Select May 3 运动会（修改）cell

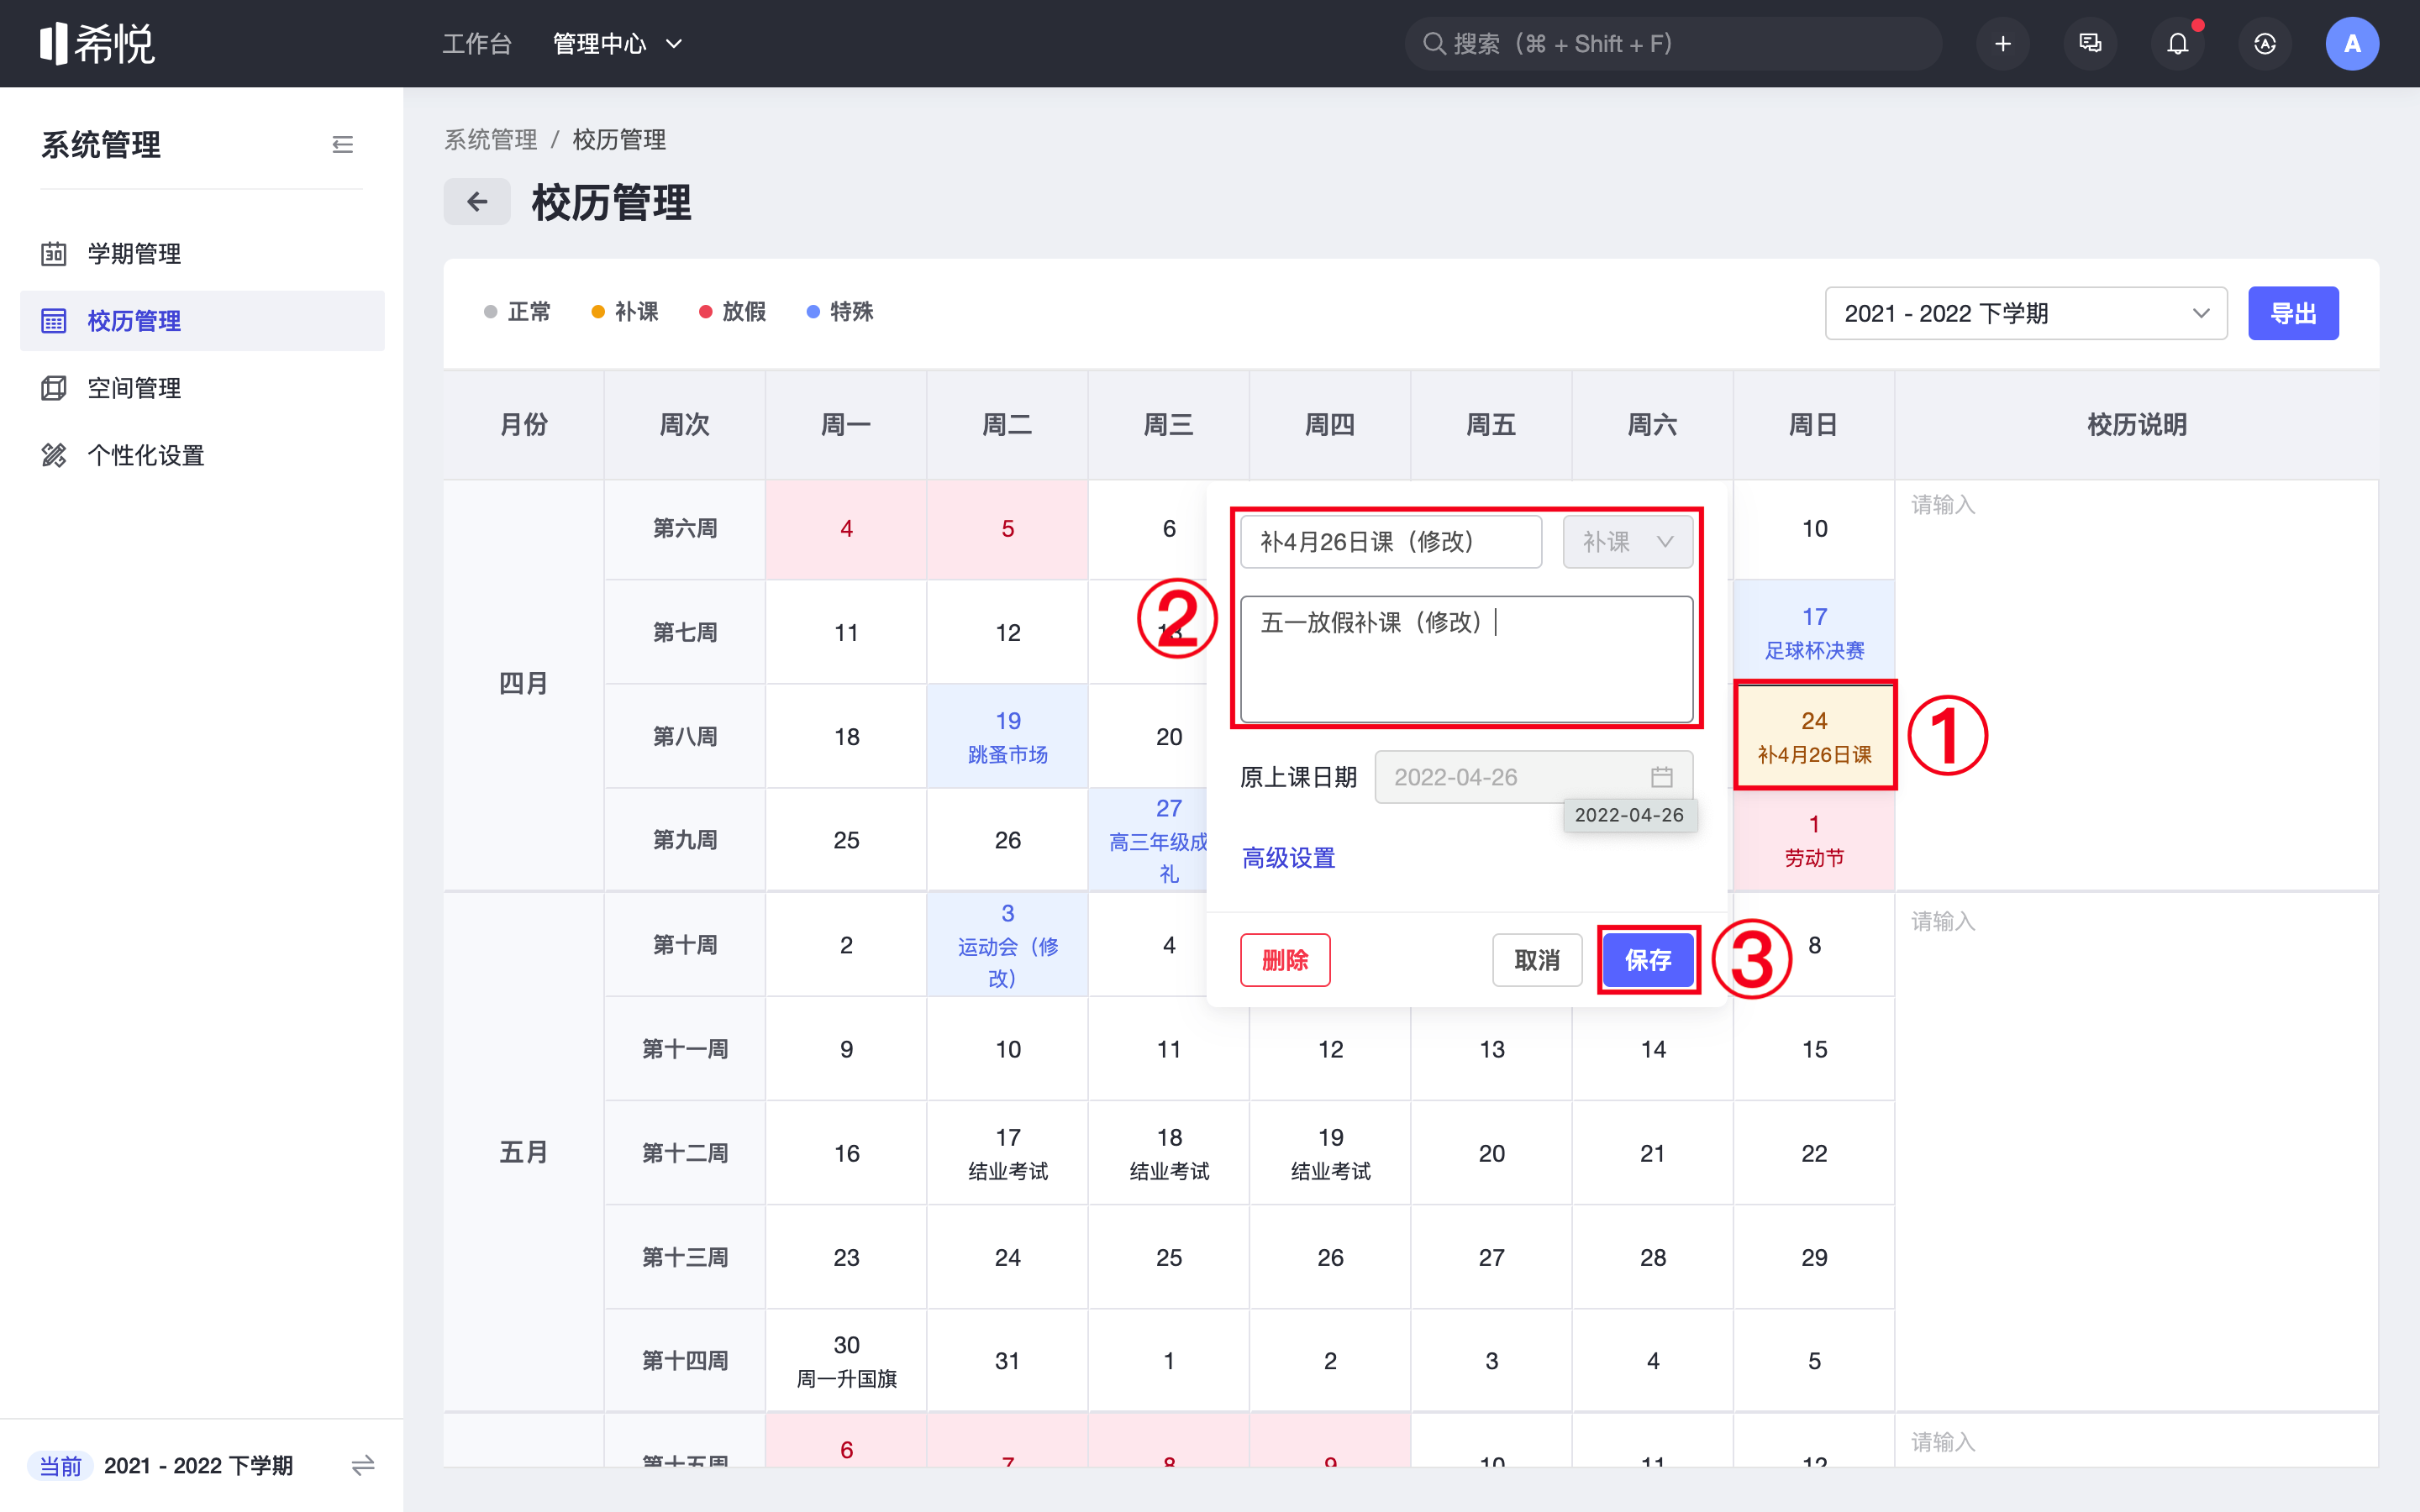coord(1007,945)
